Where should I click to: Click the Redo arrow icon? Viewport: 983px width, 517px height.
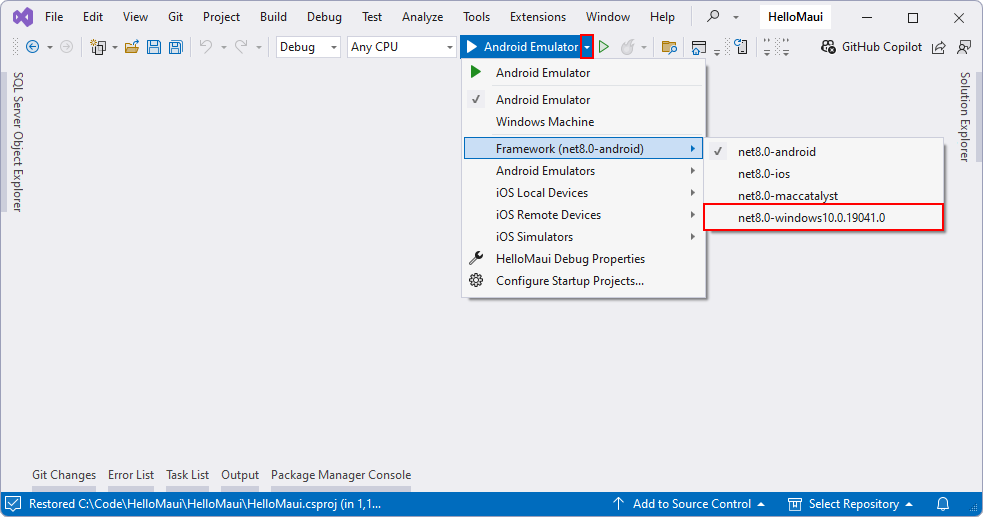241,47
